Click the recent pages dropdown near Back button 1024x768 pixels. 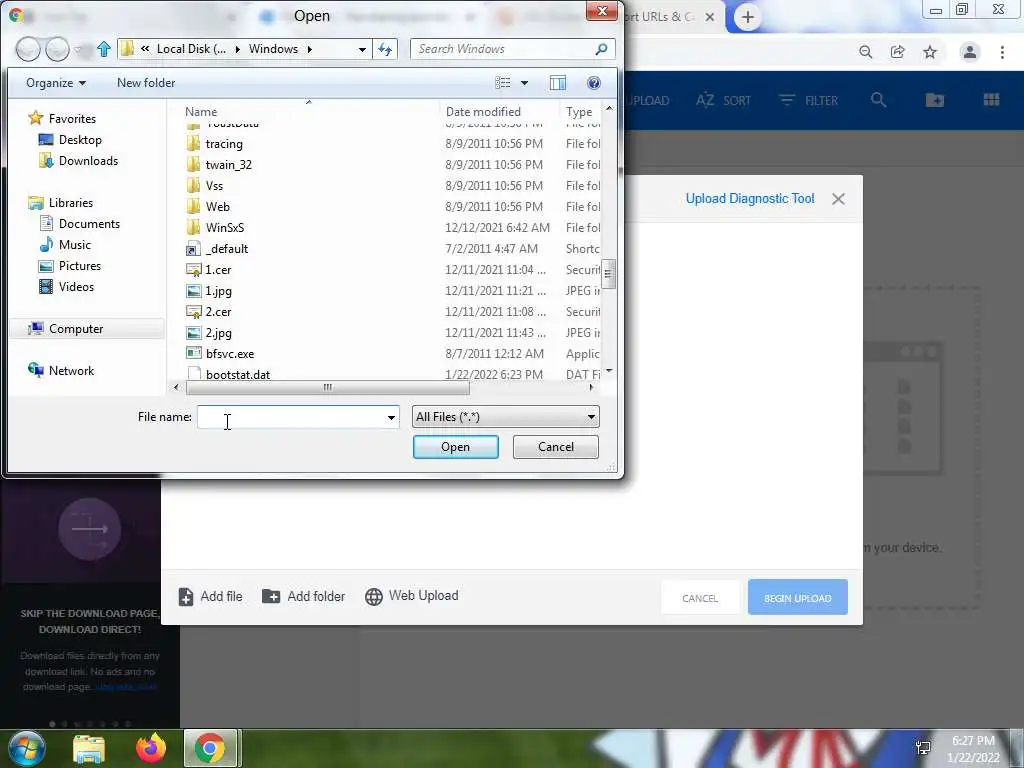[79, 50]
